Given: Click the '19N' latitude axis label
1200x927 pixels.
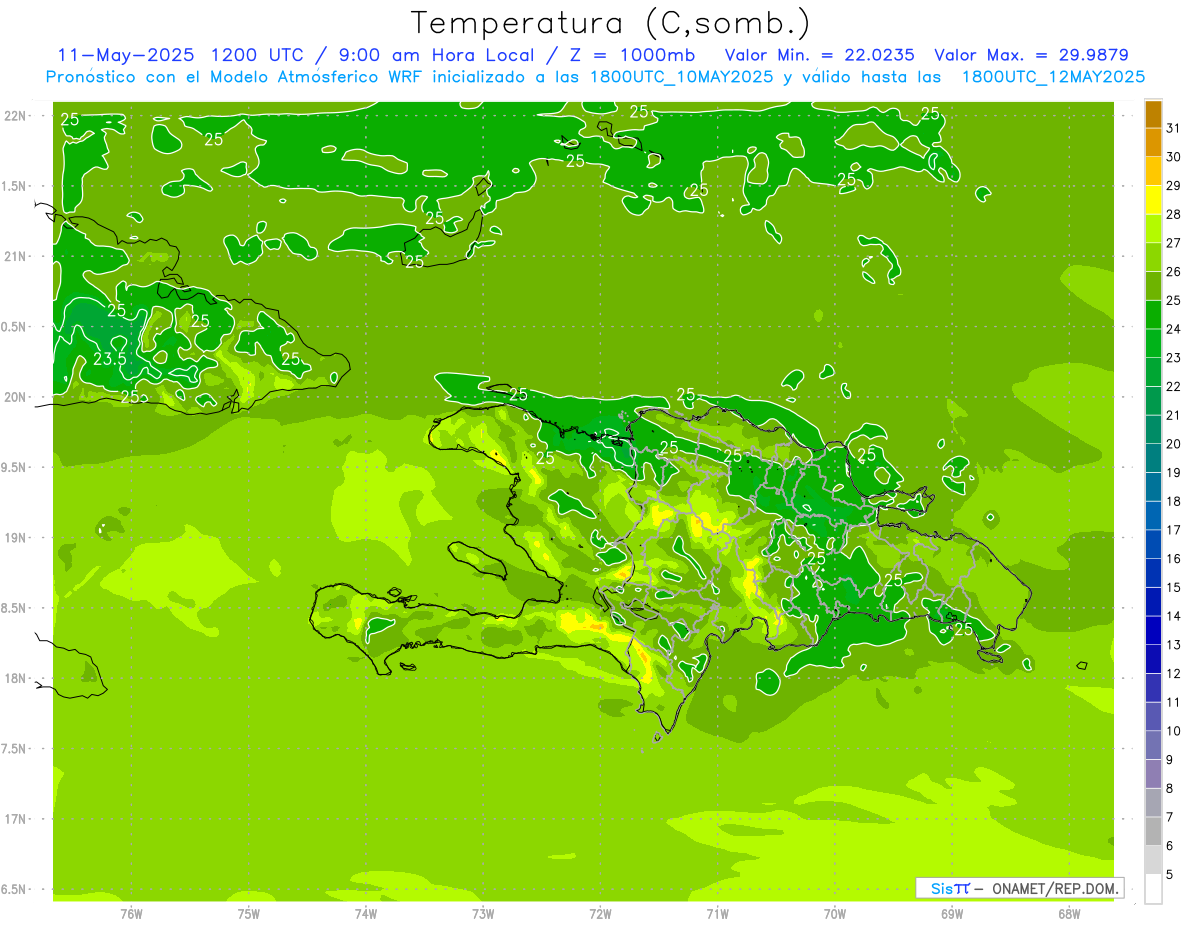Looking at the screenshot, I should tap(14, 538).
